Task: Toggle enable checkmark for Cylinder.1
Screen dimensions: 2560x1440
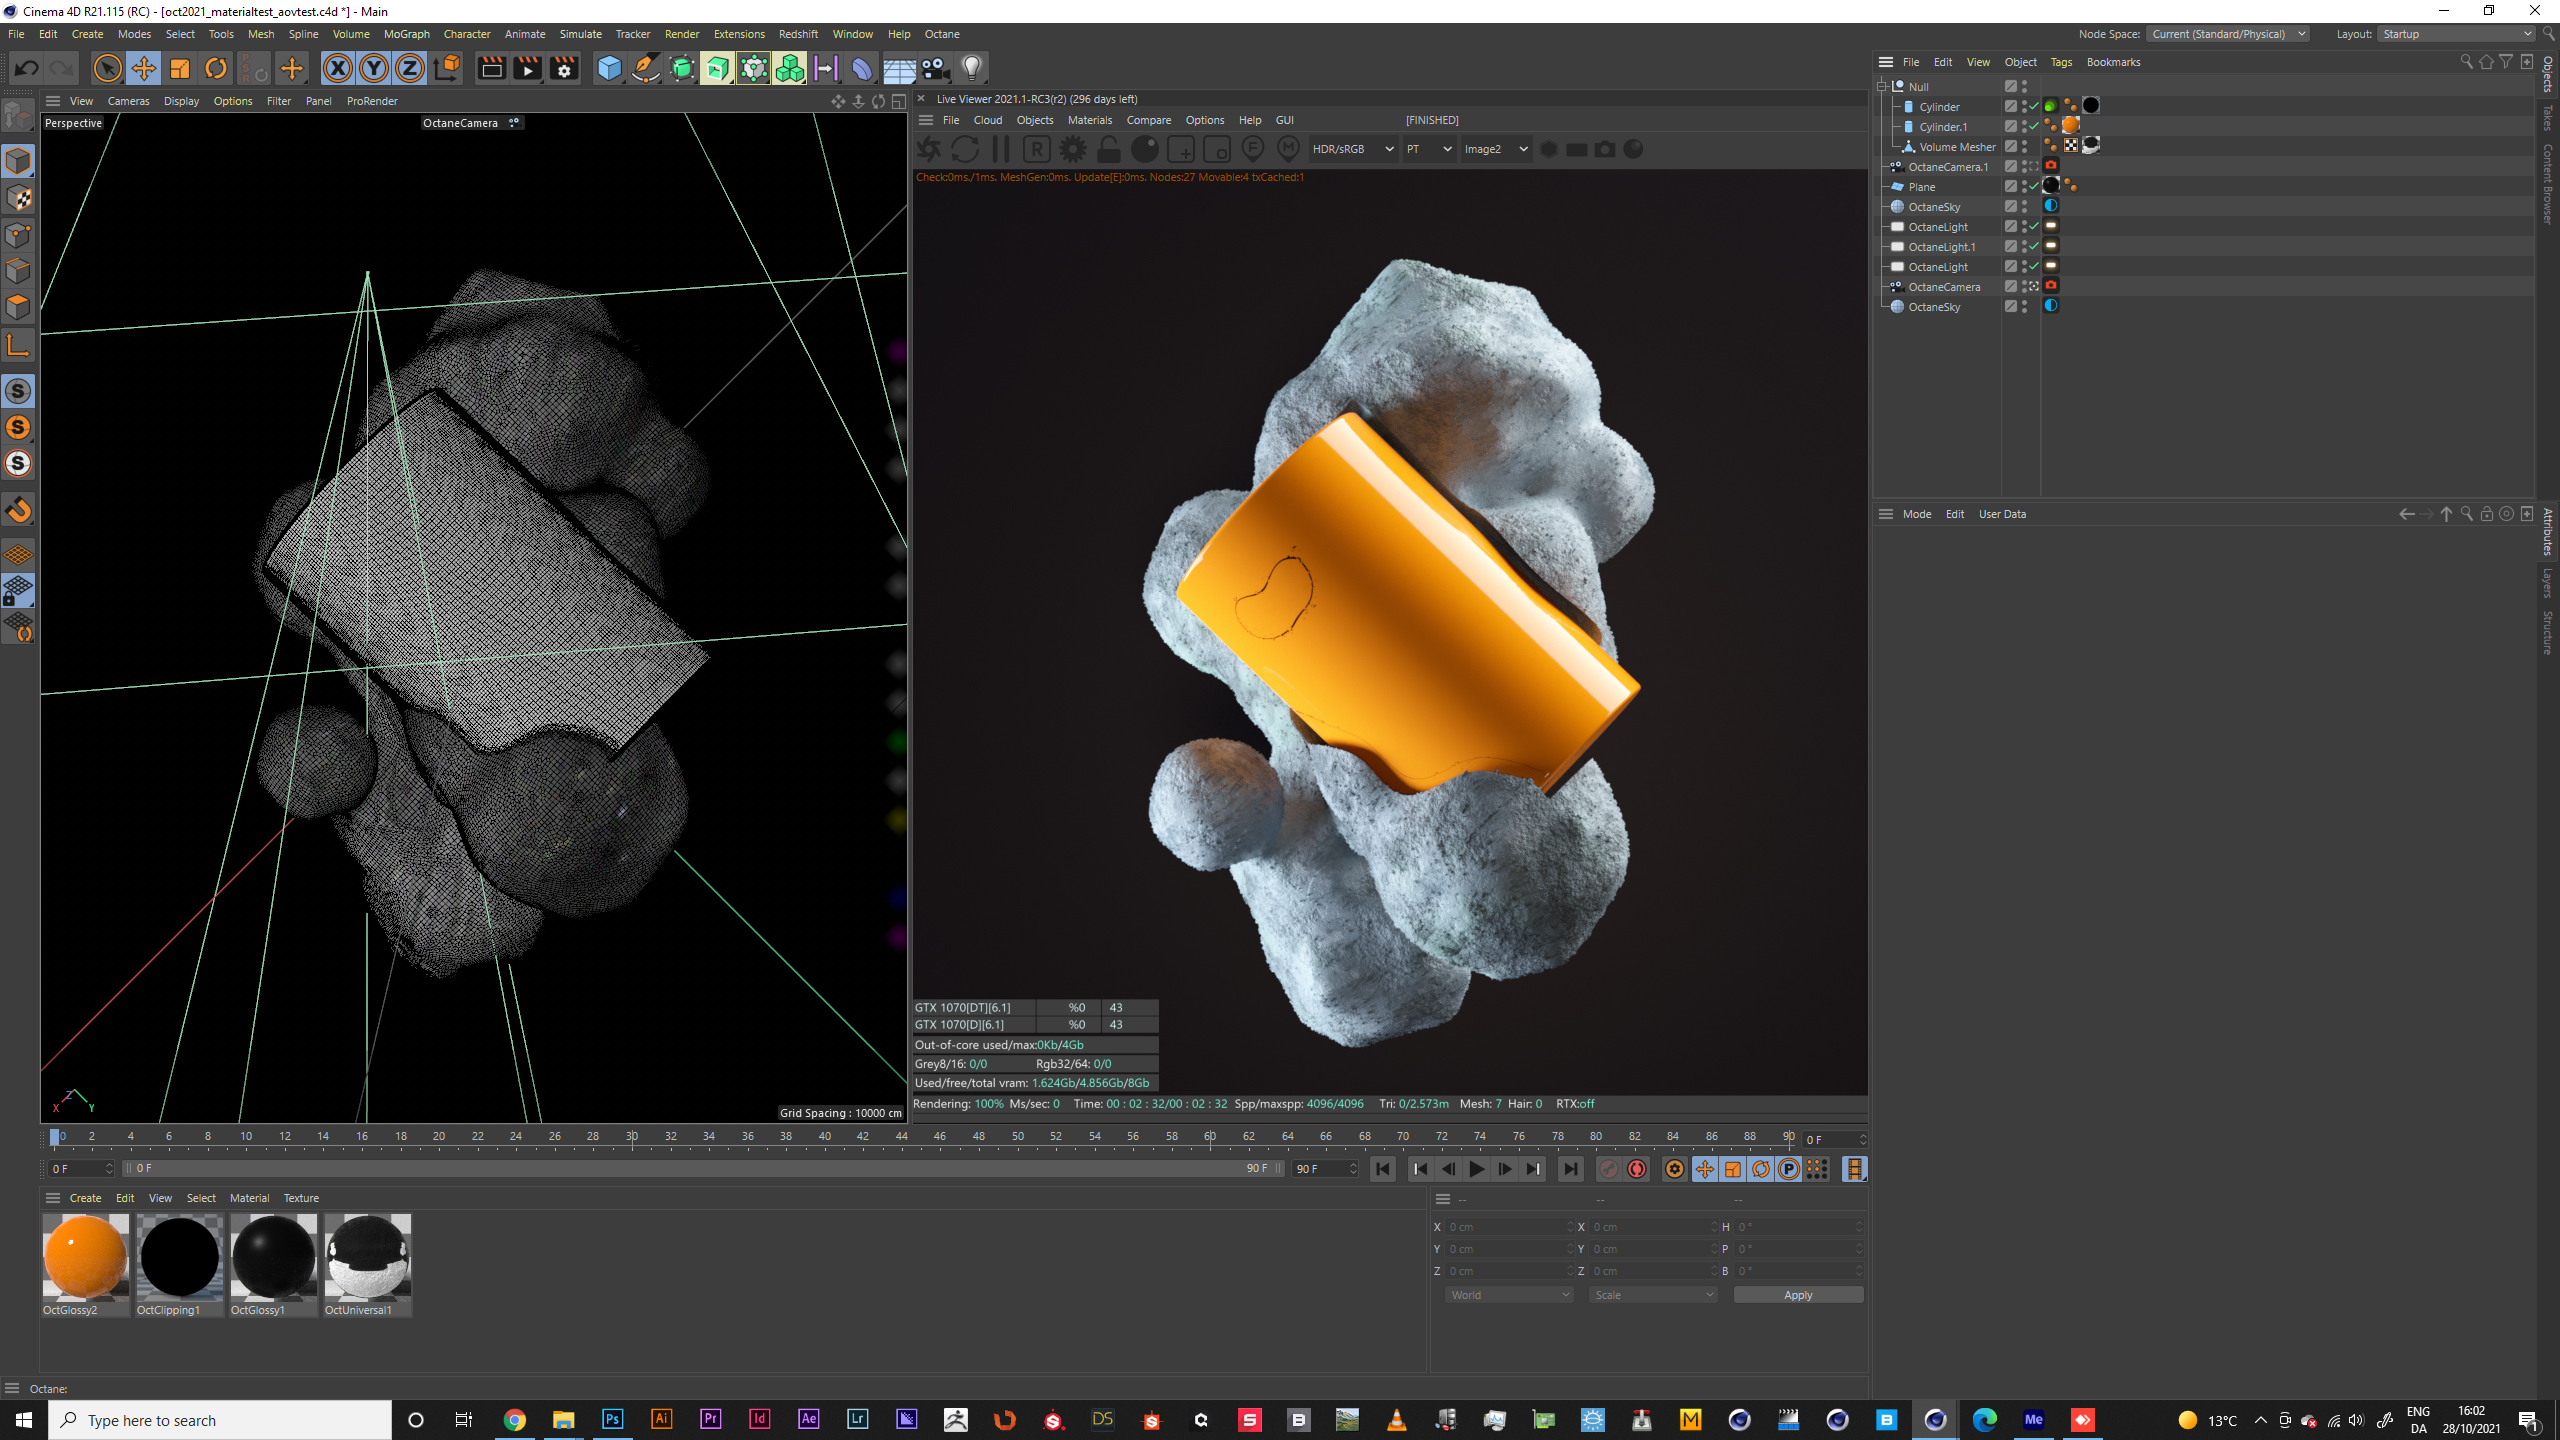Action: [x=2034, y=126]
